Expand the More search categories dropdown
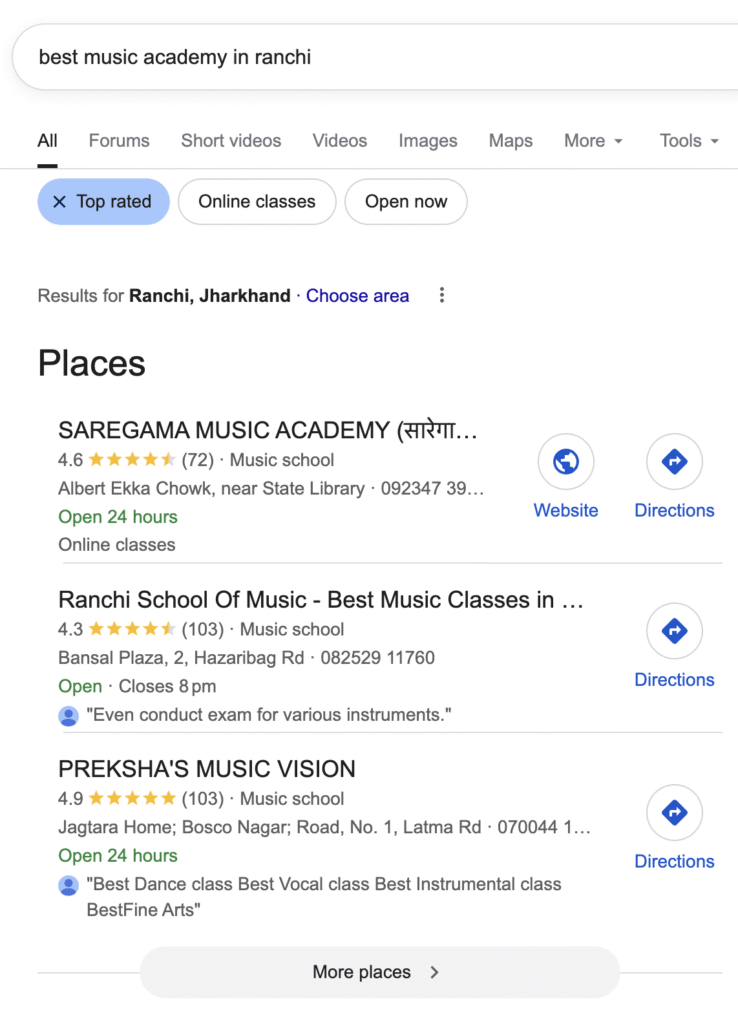738x1024 pixels. pos(593,141)
